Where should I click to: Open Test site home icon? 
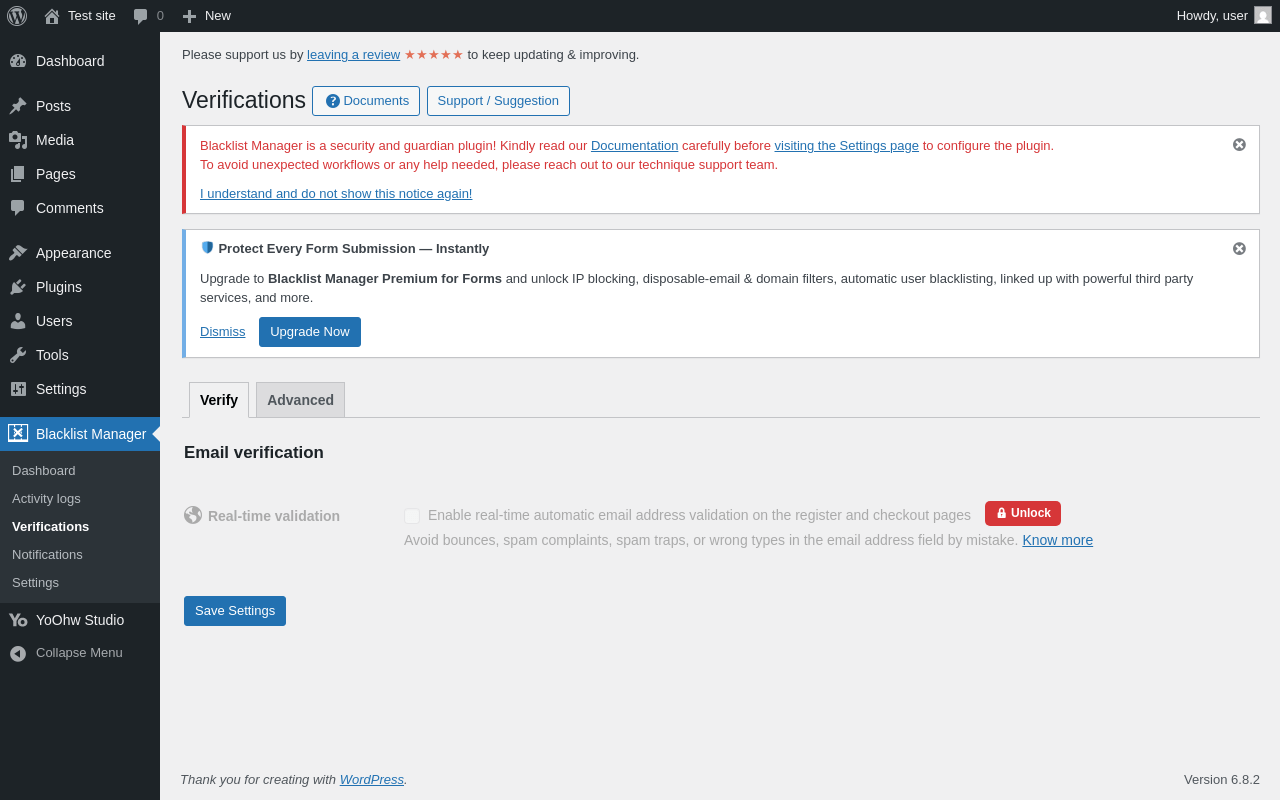click(52, 16)
